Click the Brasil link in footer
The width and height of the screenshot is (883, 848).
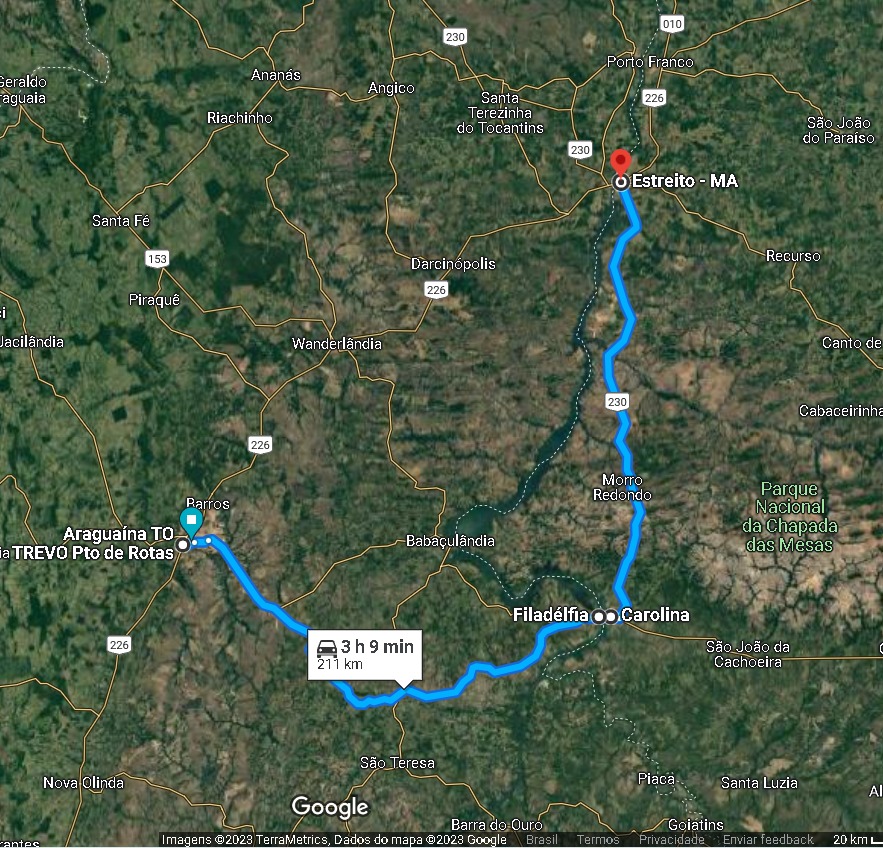[x=541, y=840]
